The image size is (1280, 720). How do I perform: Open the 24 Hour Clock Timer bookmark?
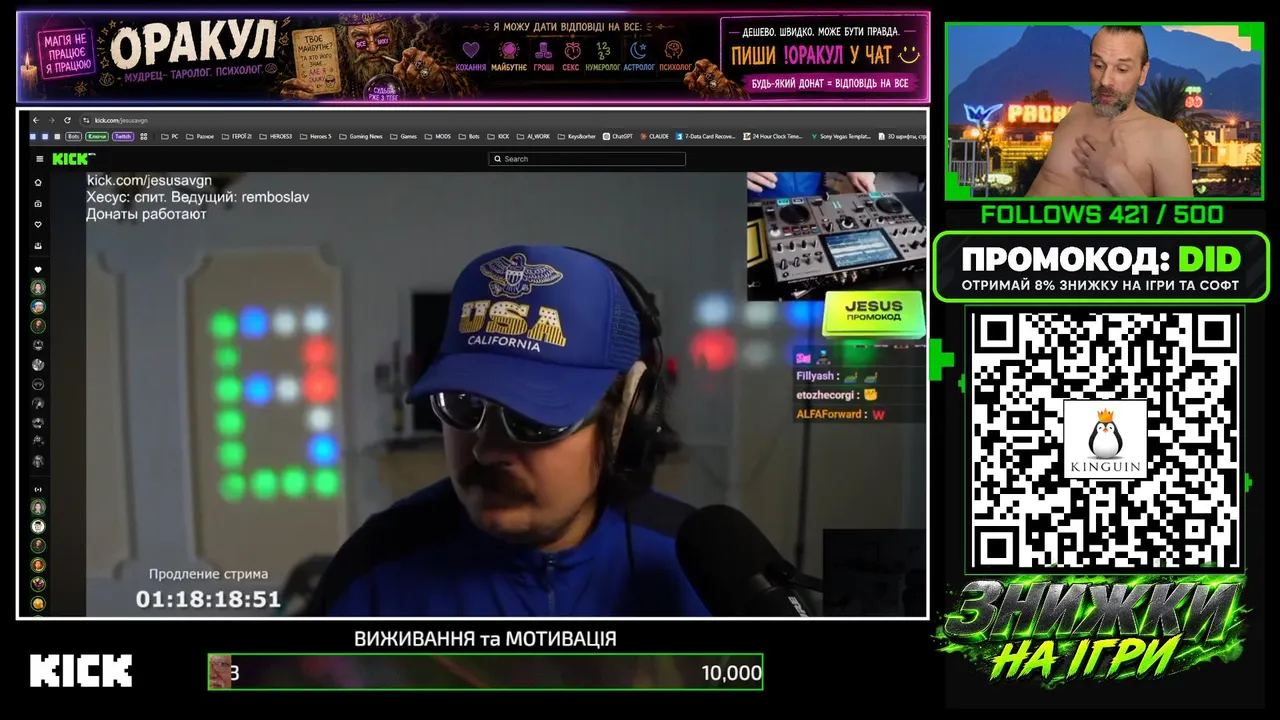[x=773, y=136]
